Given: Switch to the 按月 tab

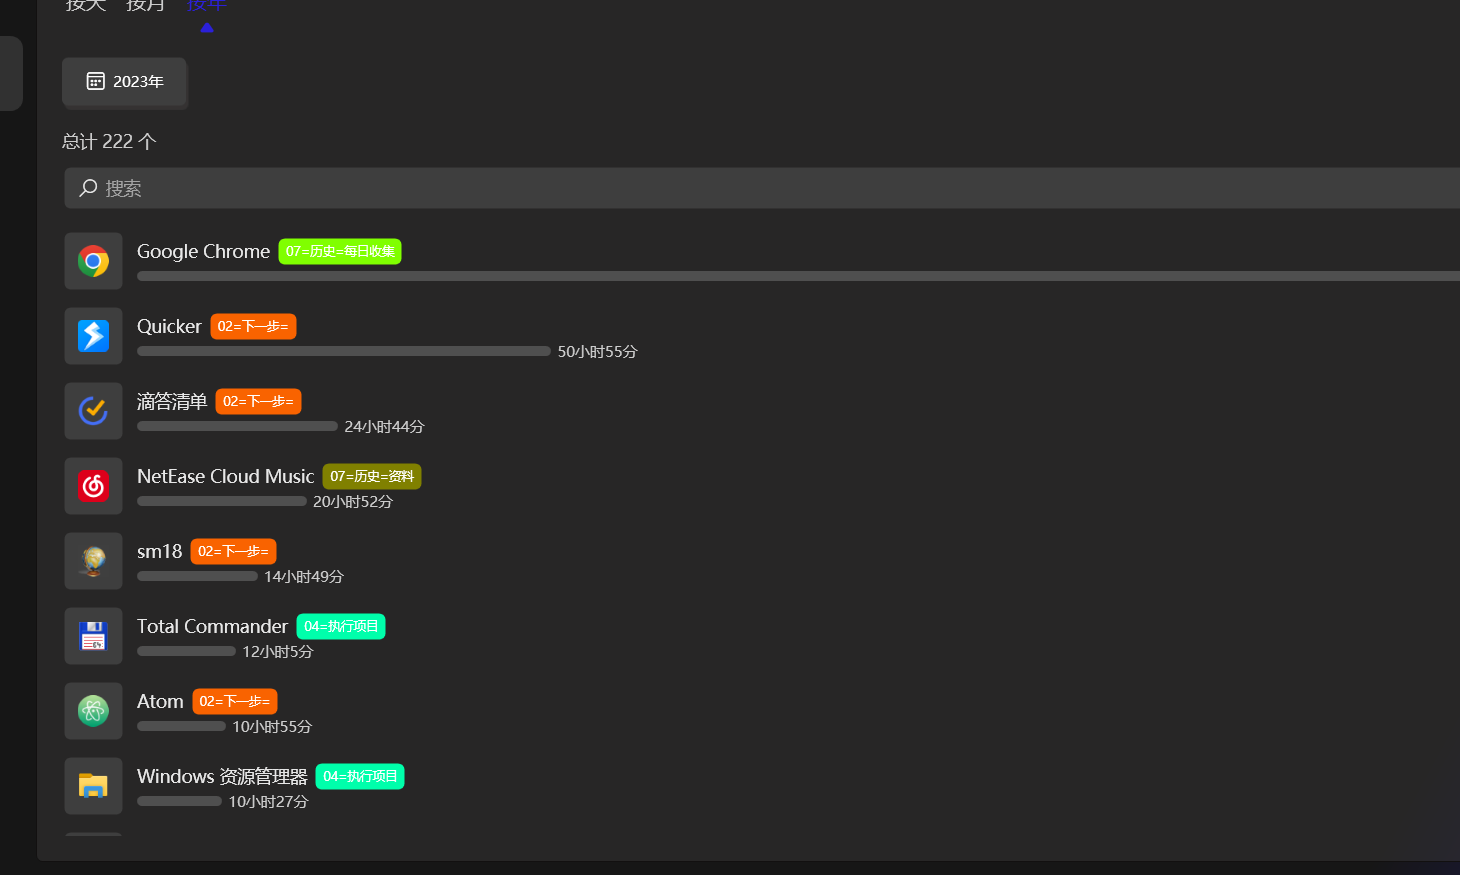Looking at the screenshot, I should pyautogui.click(x=145, y=6).
